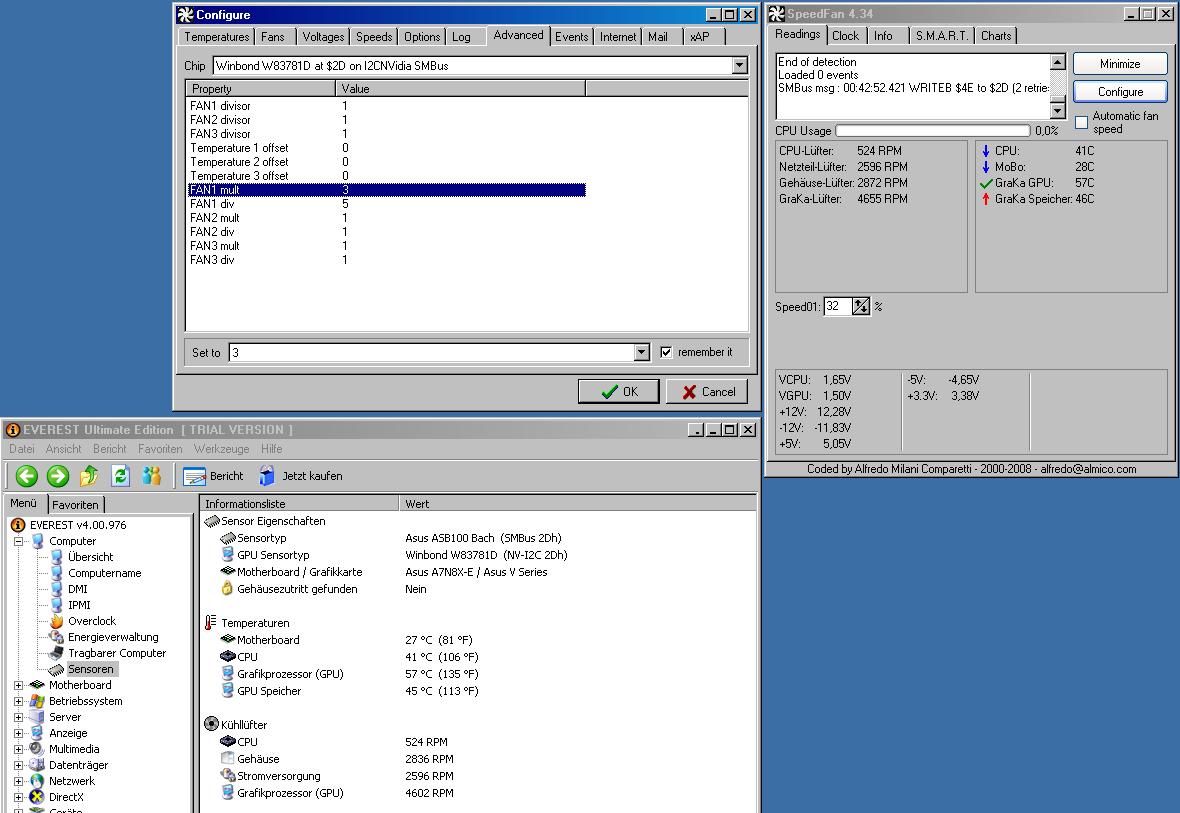Viewport: 1180px width, 813px height.
Task: Select Sensoren in the EVEREST tree
Action: tap(90, 668)
